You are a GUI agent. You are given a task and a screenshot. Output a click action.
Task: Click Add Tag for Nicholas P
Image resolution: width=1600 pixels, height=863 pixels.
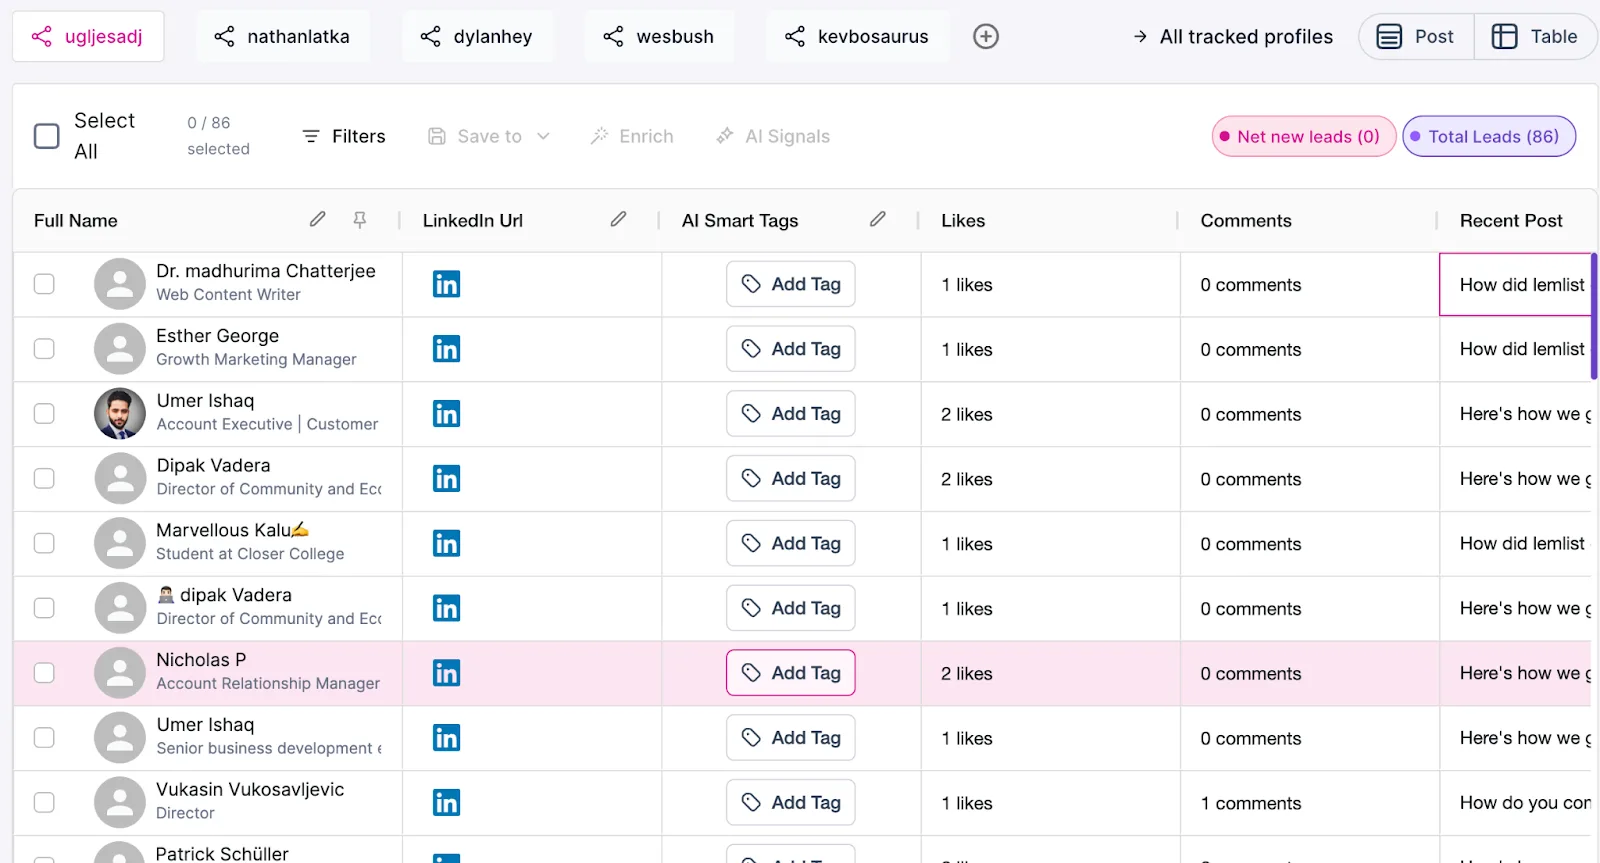click(x=791, y=673)
